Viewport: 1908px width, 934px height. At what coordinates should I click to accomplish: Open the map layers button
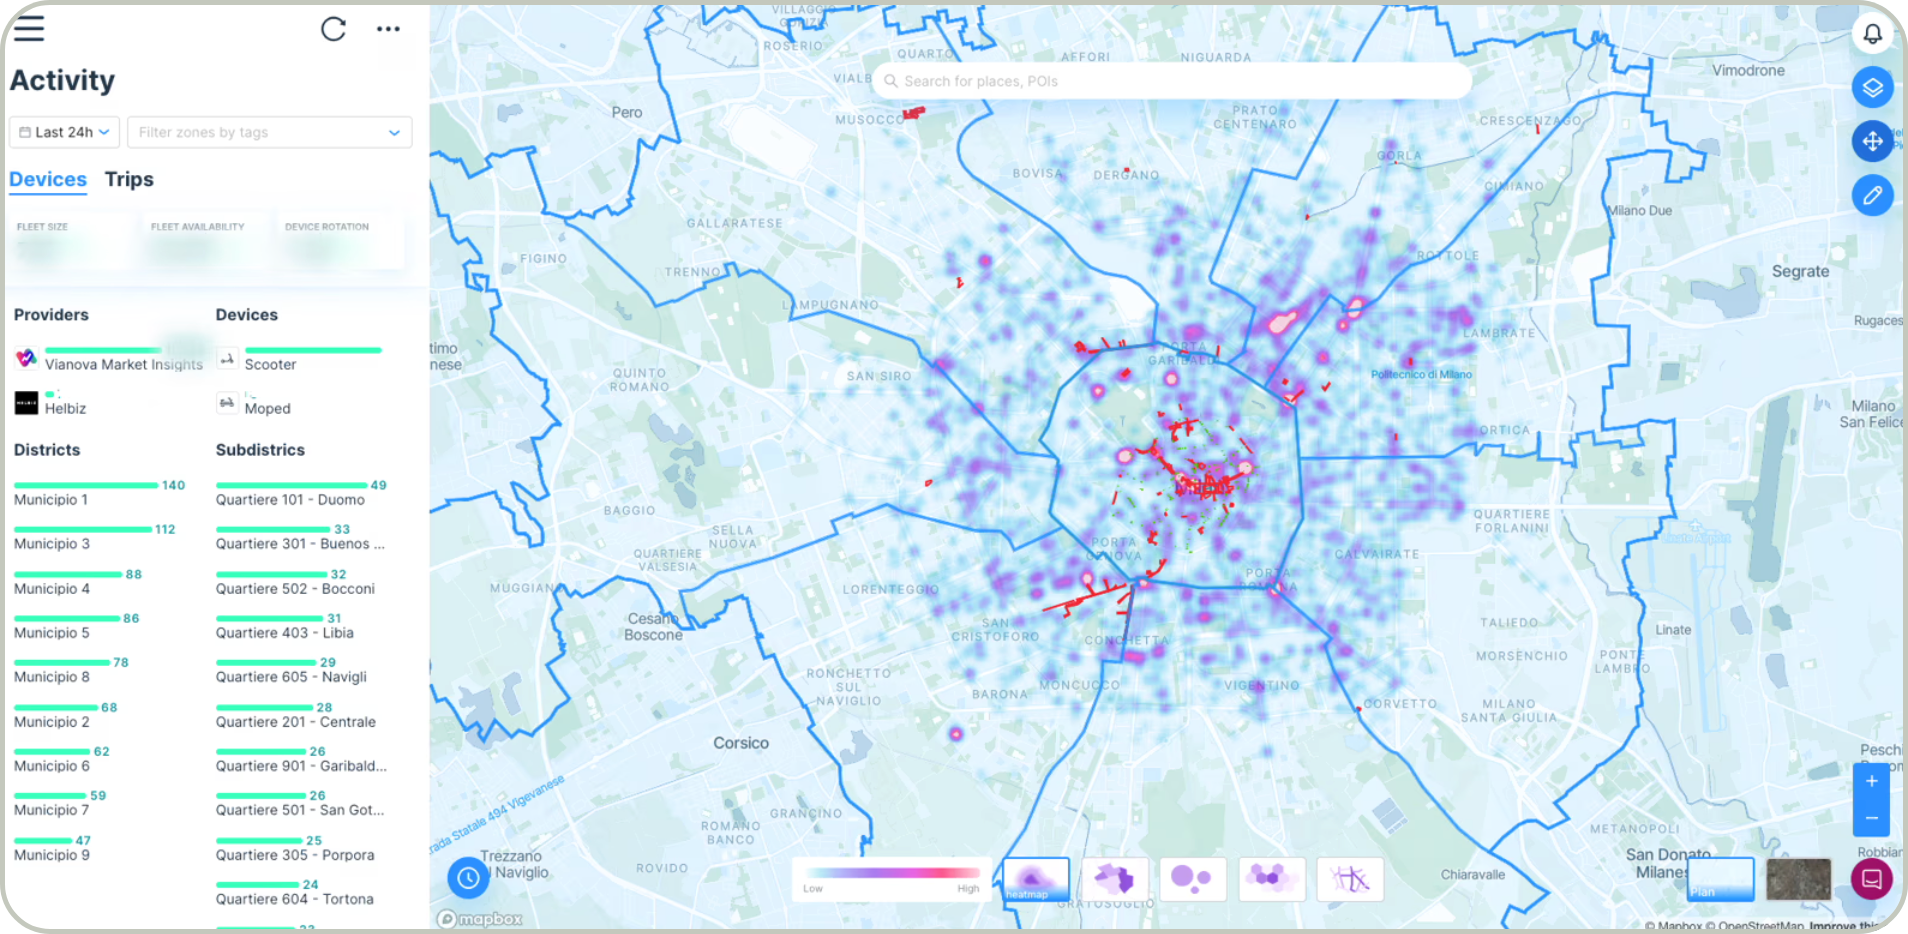(1872, 88)
